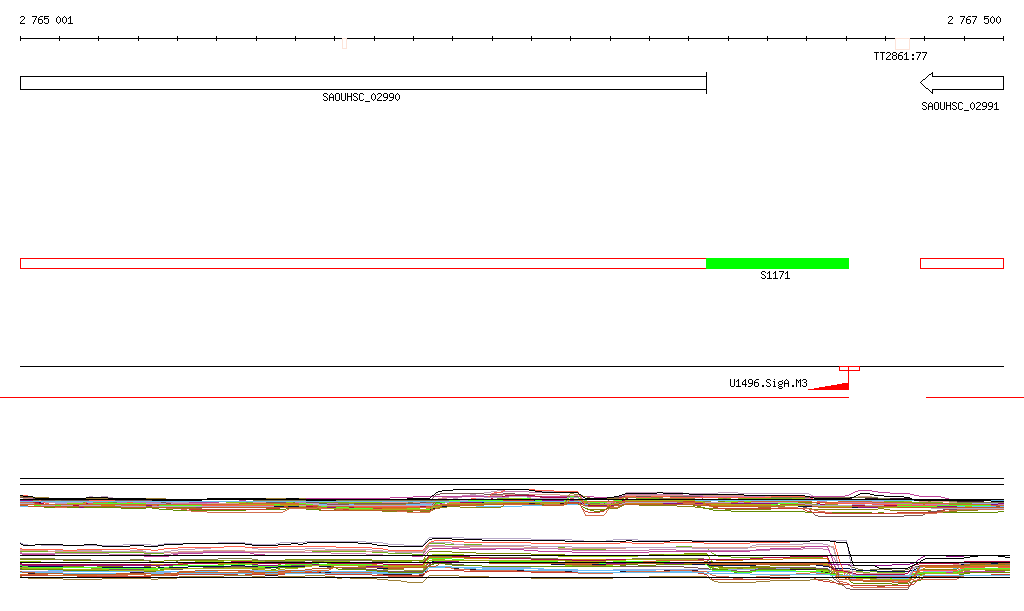Image resolution: width=1024 pixels, height=611 pixels.
Task: Select the long red-outlined segment on left
Action: [x=363, y=263]
